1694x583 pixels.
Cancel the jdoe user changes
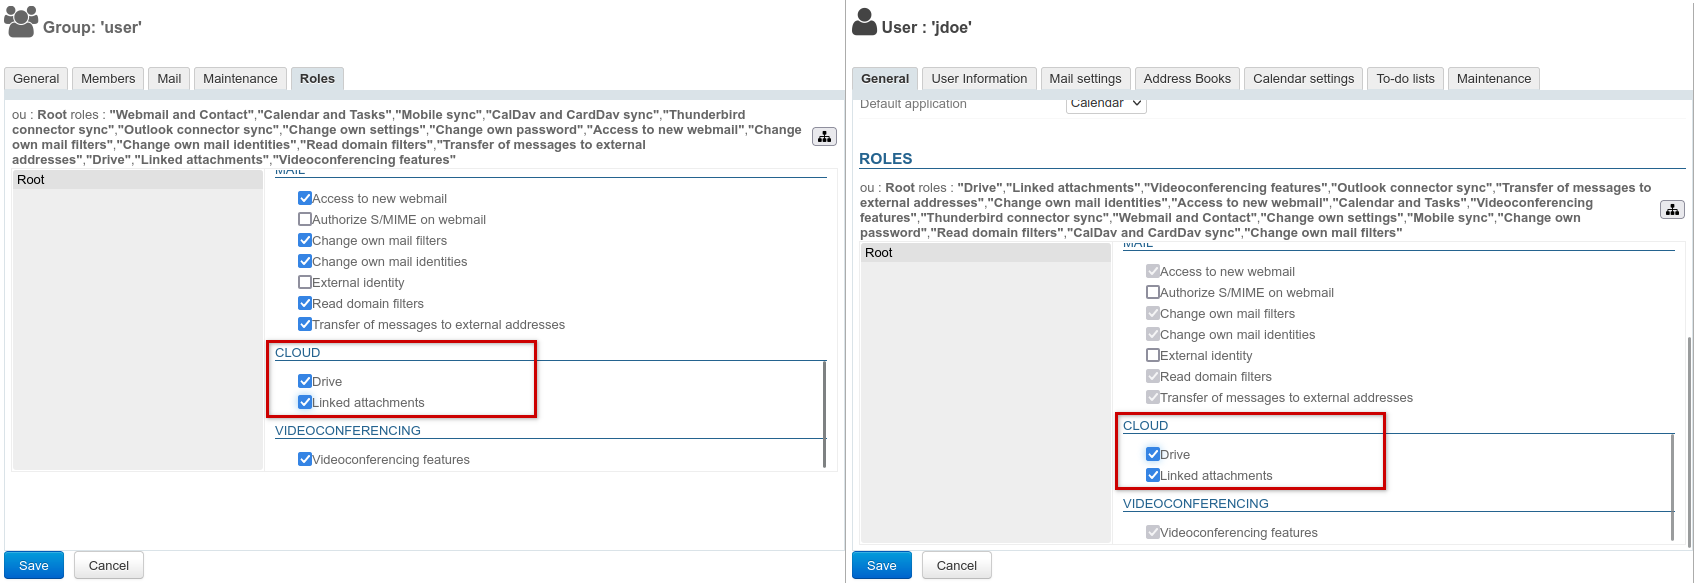coord(956,565)
